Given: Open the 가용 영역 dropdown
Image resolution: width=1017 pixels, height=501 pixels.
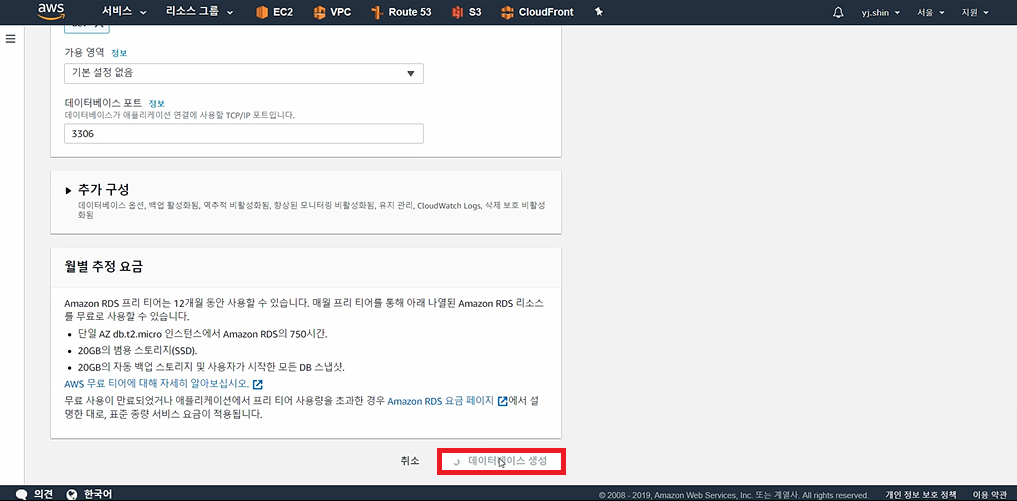Looking at the screenshot, I should (244, 73).
